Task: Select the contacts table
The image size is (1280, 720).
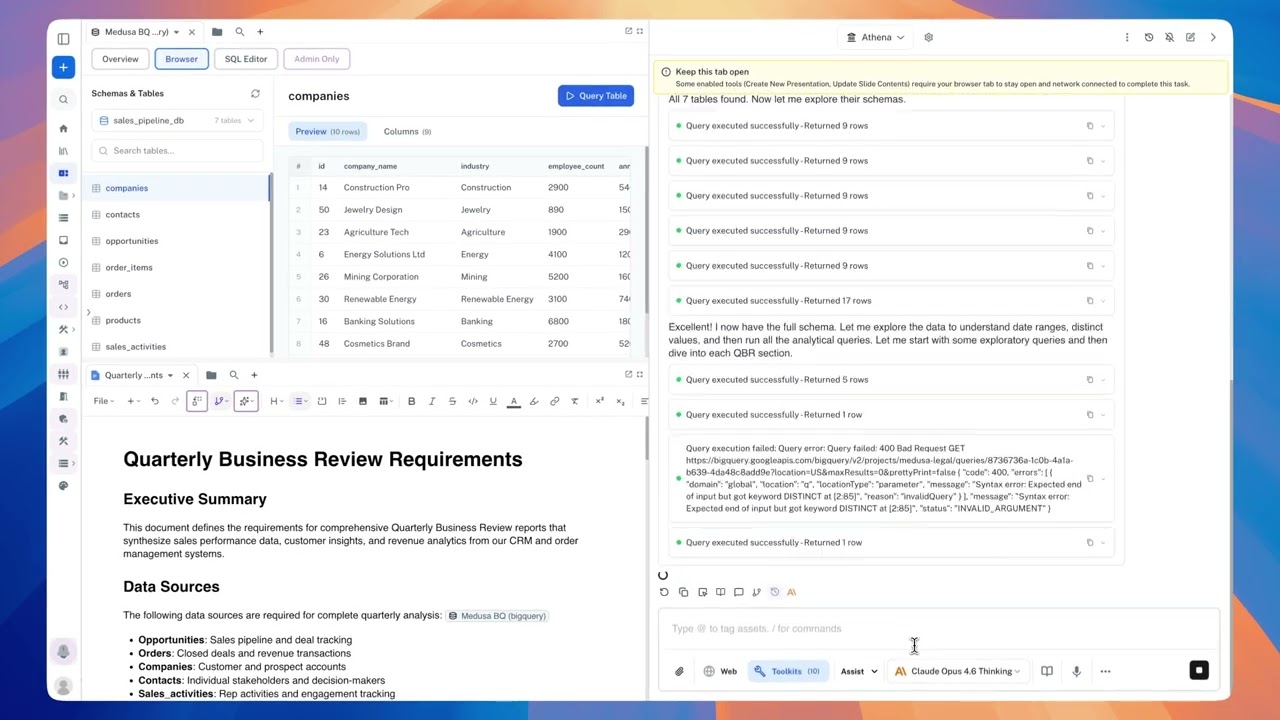Action: [x=177, y=214]
